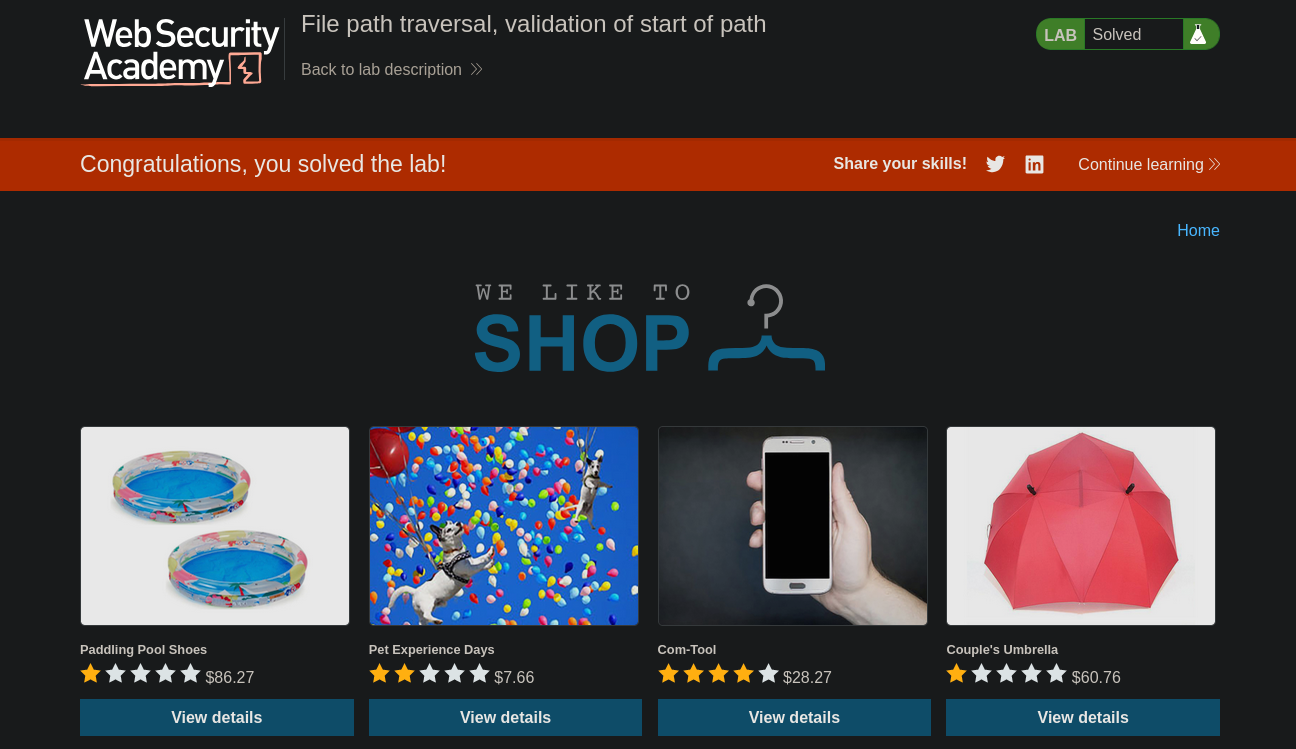Click the lab flask icon

click(x=1198, y=34)
